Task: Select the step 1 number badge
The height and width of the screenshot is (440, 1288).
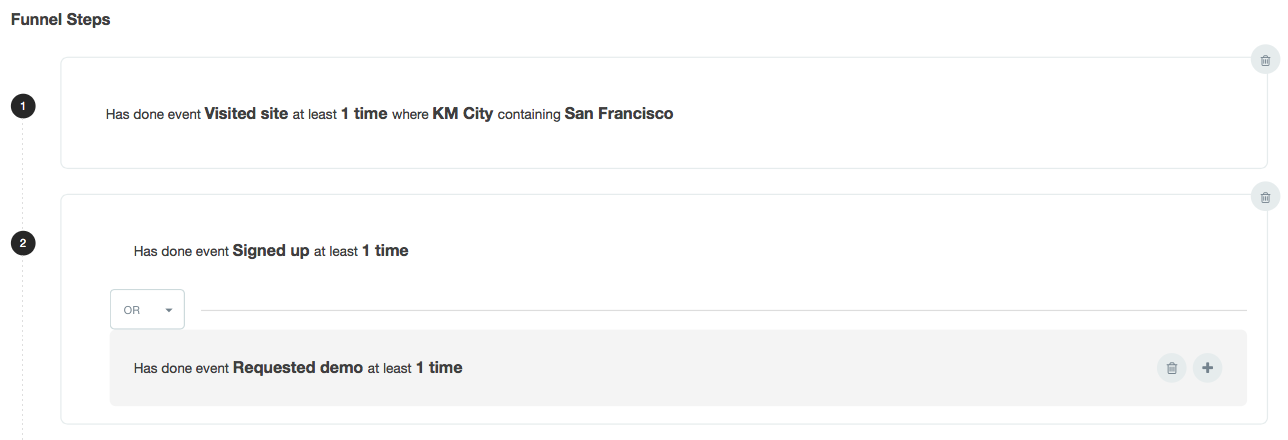Action: [x=22, y=105]
